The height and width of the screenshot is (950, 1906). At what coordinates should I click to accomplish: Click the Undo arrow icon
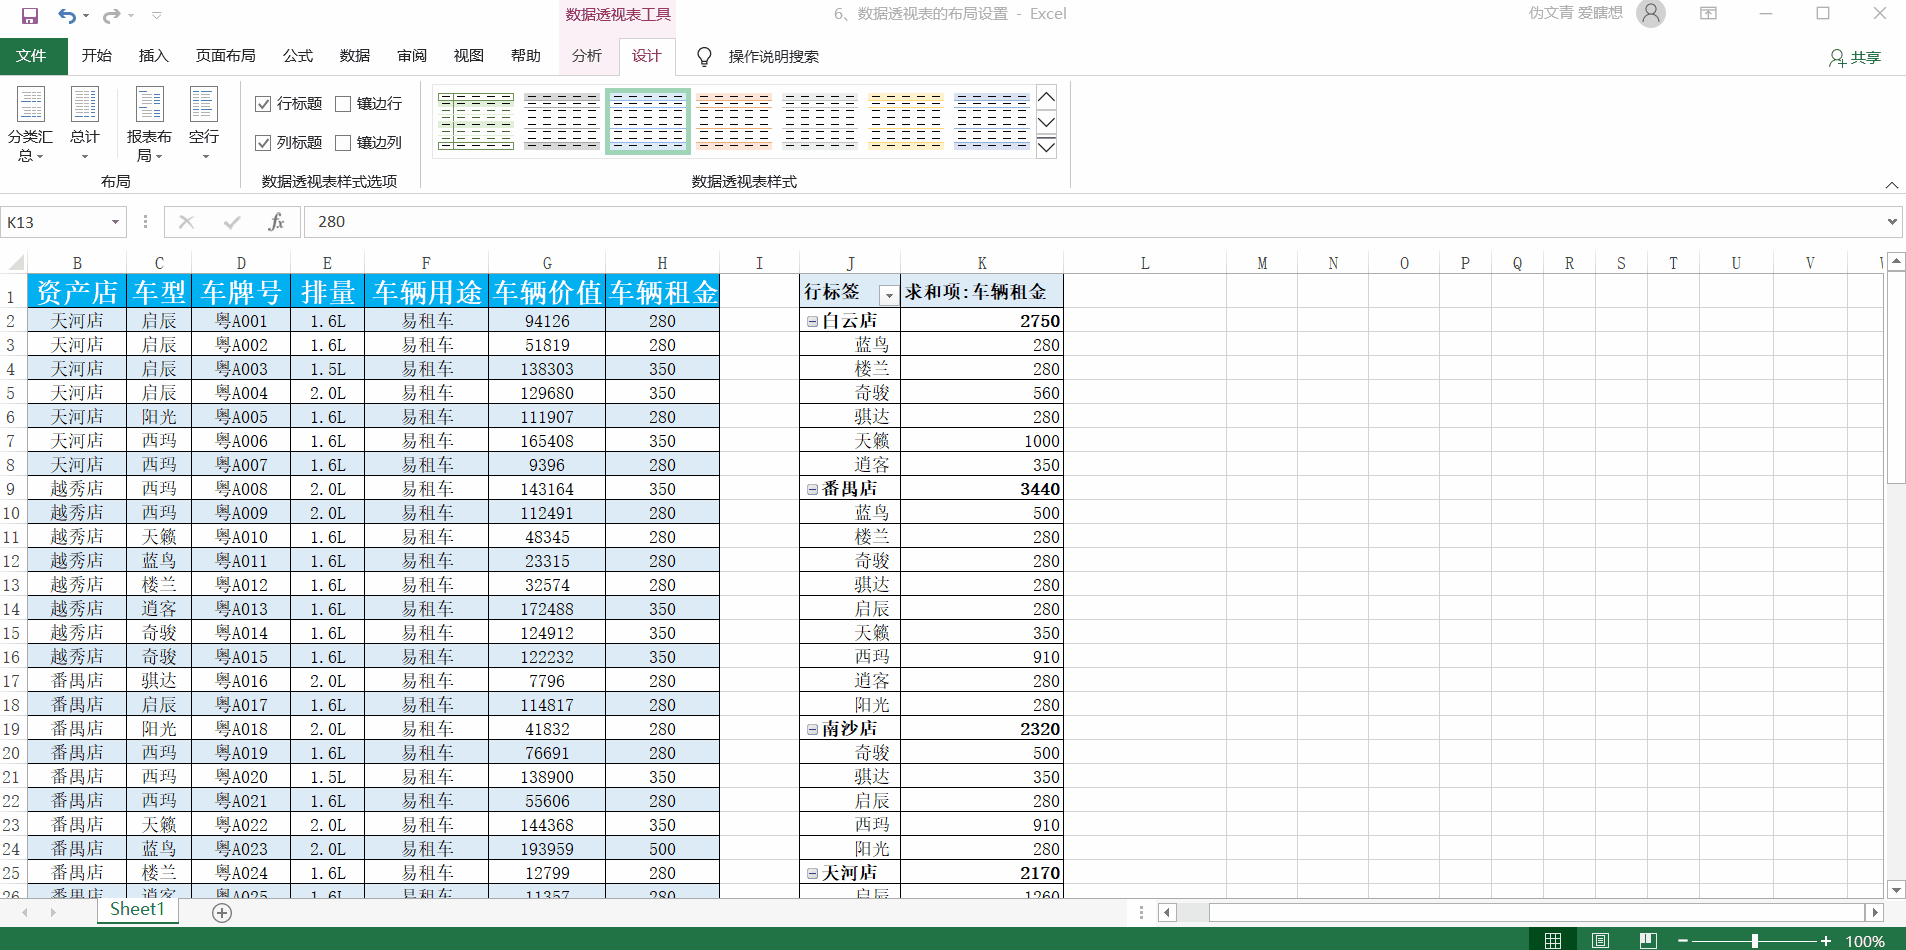(67, 15)
